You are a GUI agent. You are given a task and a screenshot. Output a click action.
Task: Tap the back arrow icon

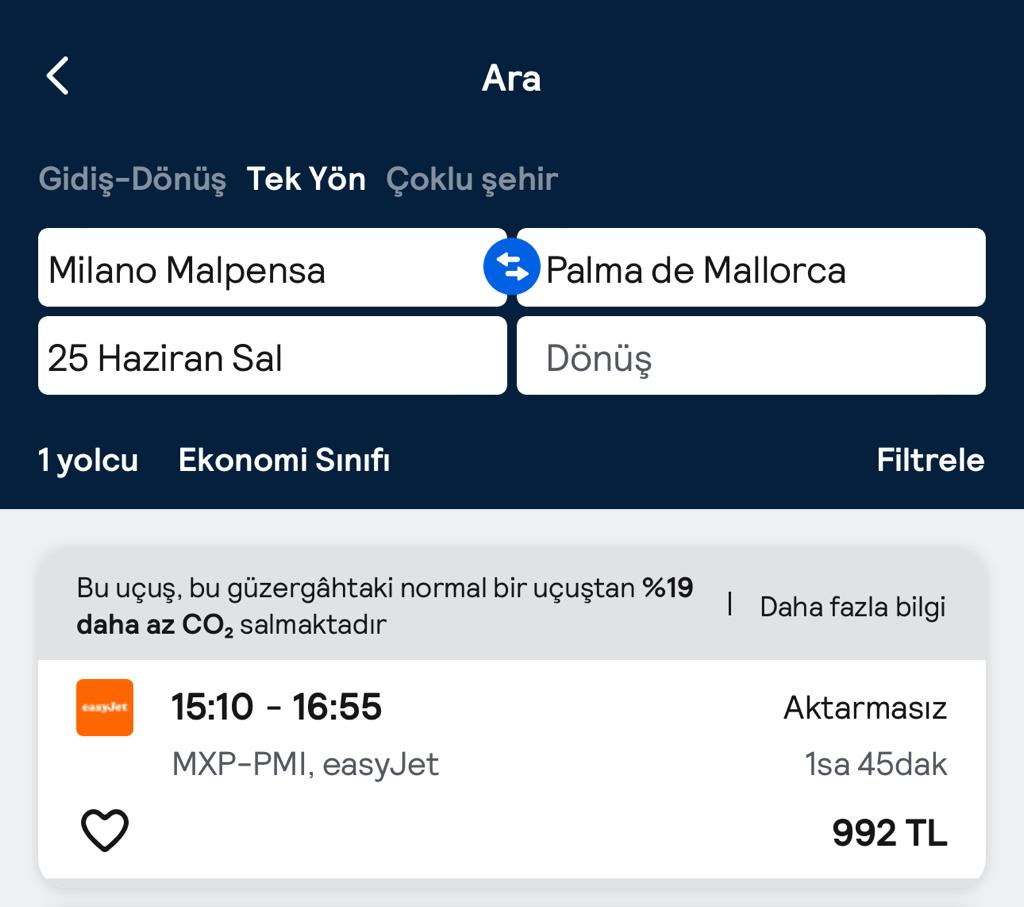[x=58, y=76]
